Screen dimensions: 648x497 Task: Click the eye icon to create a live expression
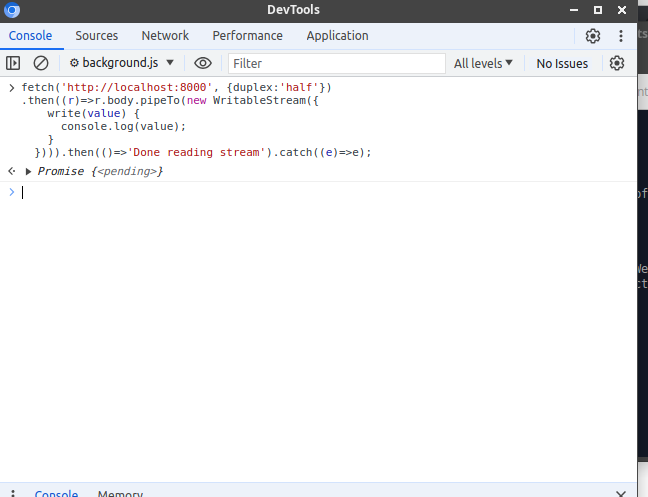[203, 63]
